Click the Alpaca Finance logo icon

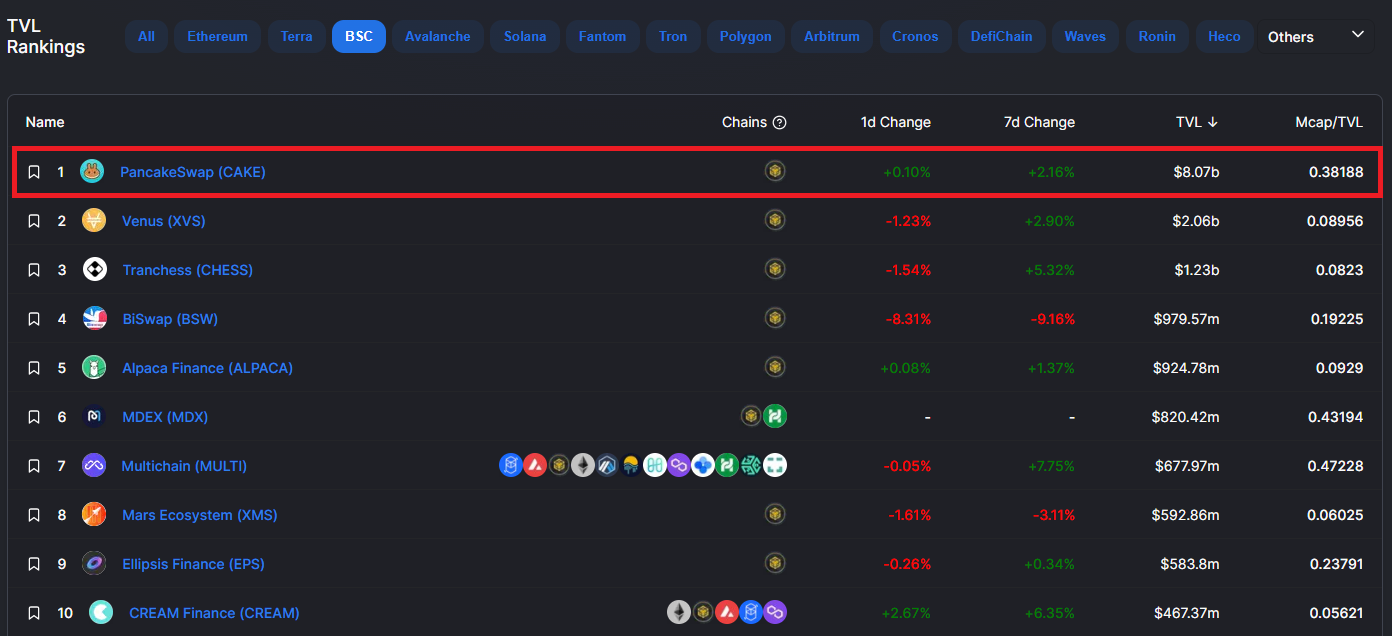coord(94,368)
